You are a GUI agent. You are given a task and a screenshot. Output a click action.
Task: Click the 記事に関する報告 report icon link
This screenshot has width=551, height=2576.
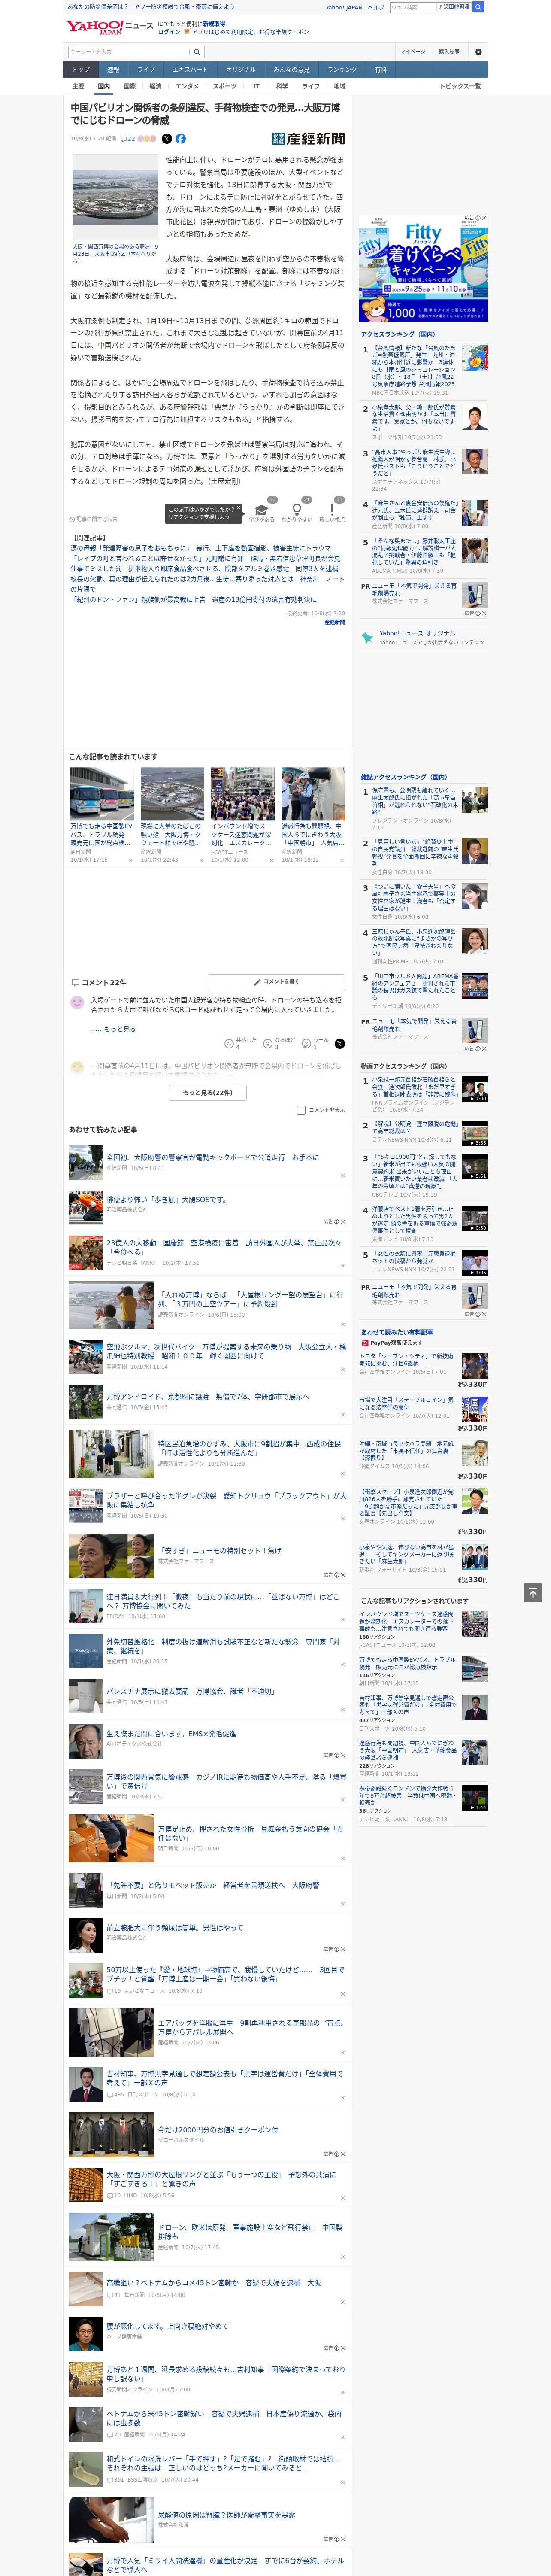94,519
